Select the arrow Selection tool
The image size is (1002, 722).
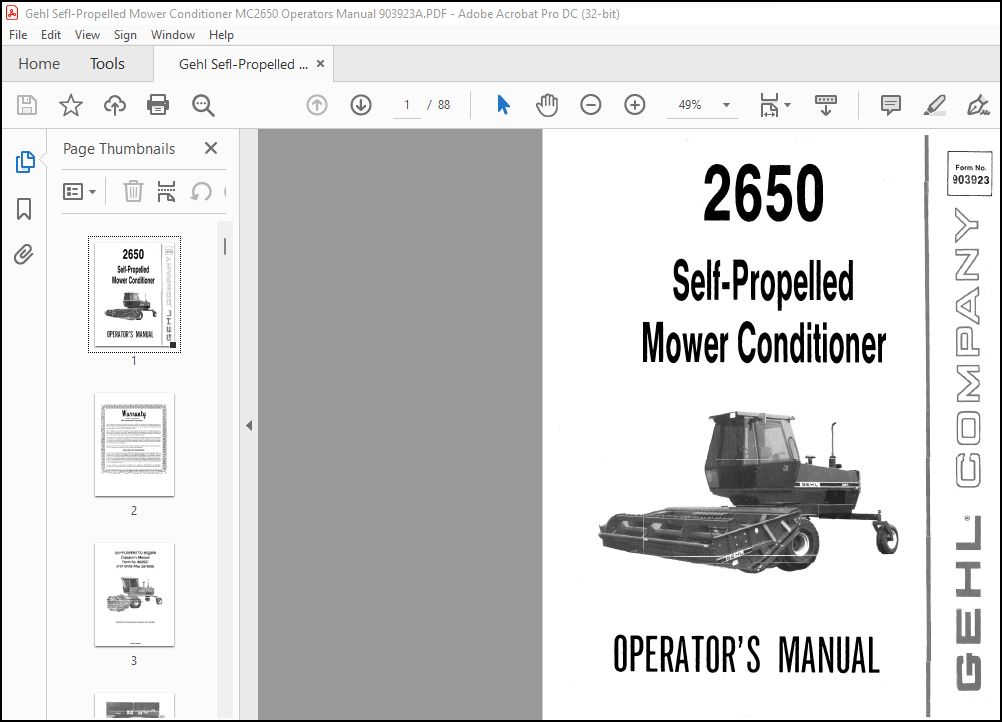tap(504, 105)
